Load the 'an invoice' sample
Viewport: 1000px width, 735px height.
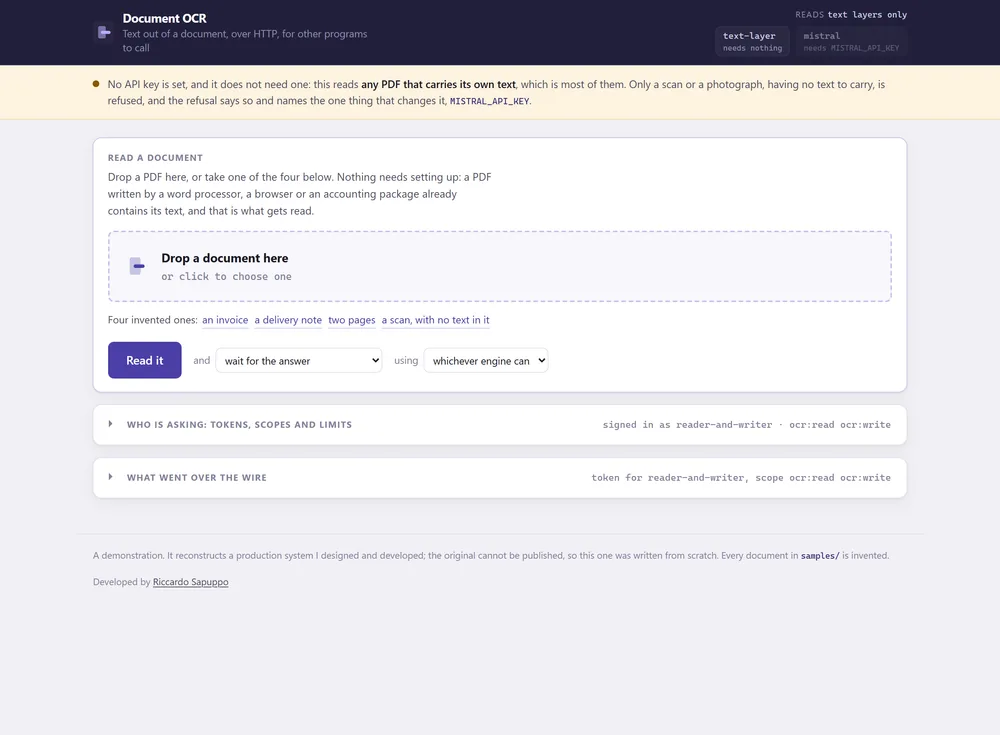[x=225, y=320]
